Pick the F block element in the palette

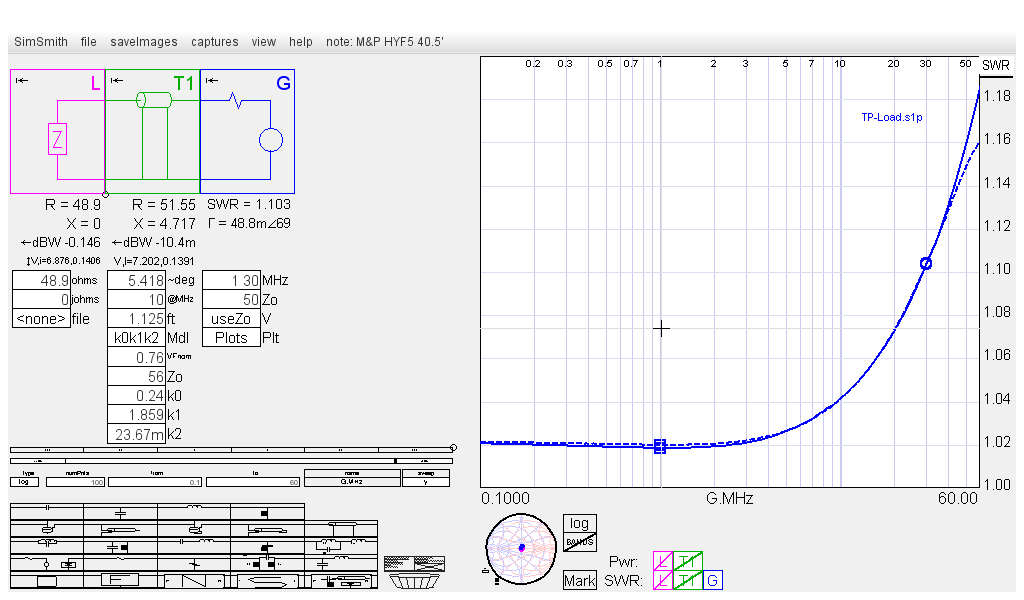point(121,580)
